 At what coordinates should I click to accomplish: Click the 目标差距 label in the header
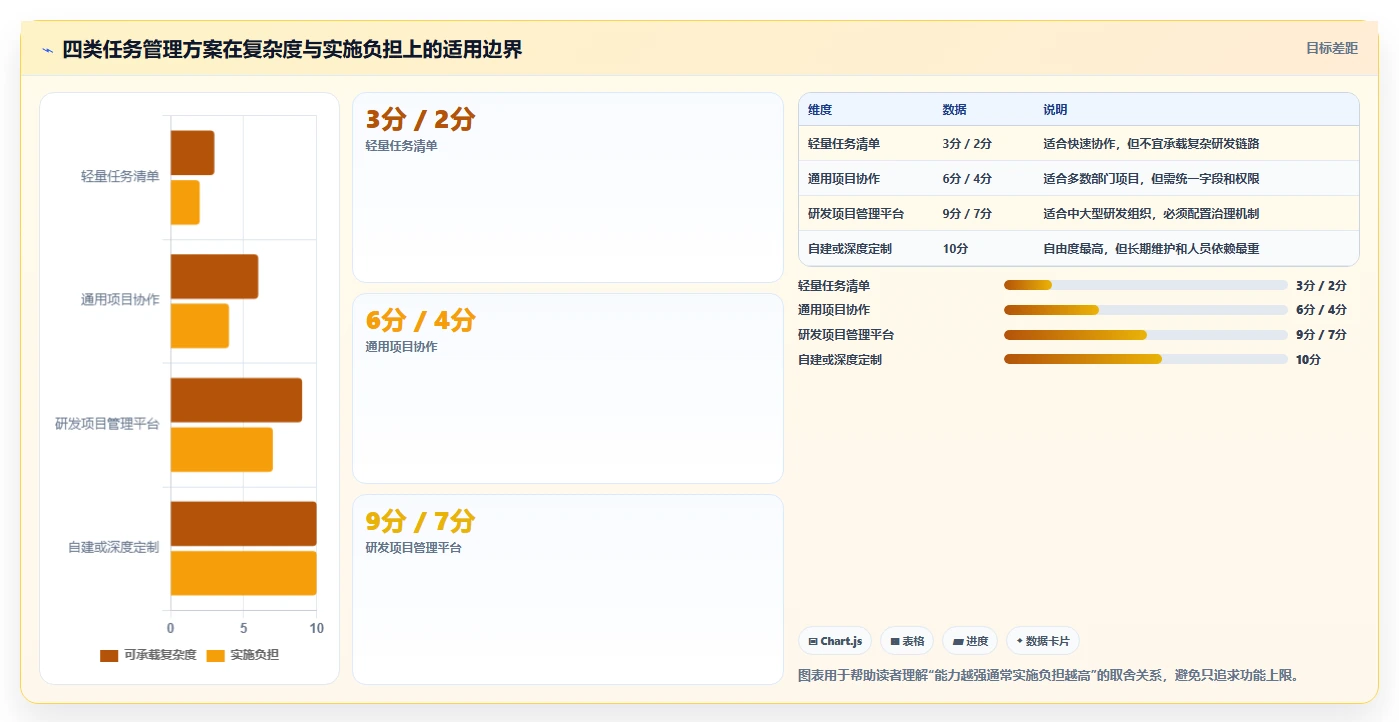tap(1331, 48)
